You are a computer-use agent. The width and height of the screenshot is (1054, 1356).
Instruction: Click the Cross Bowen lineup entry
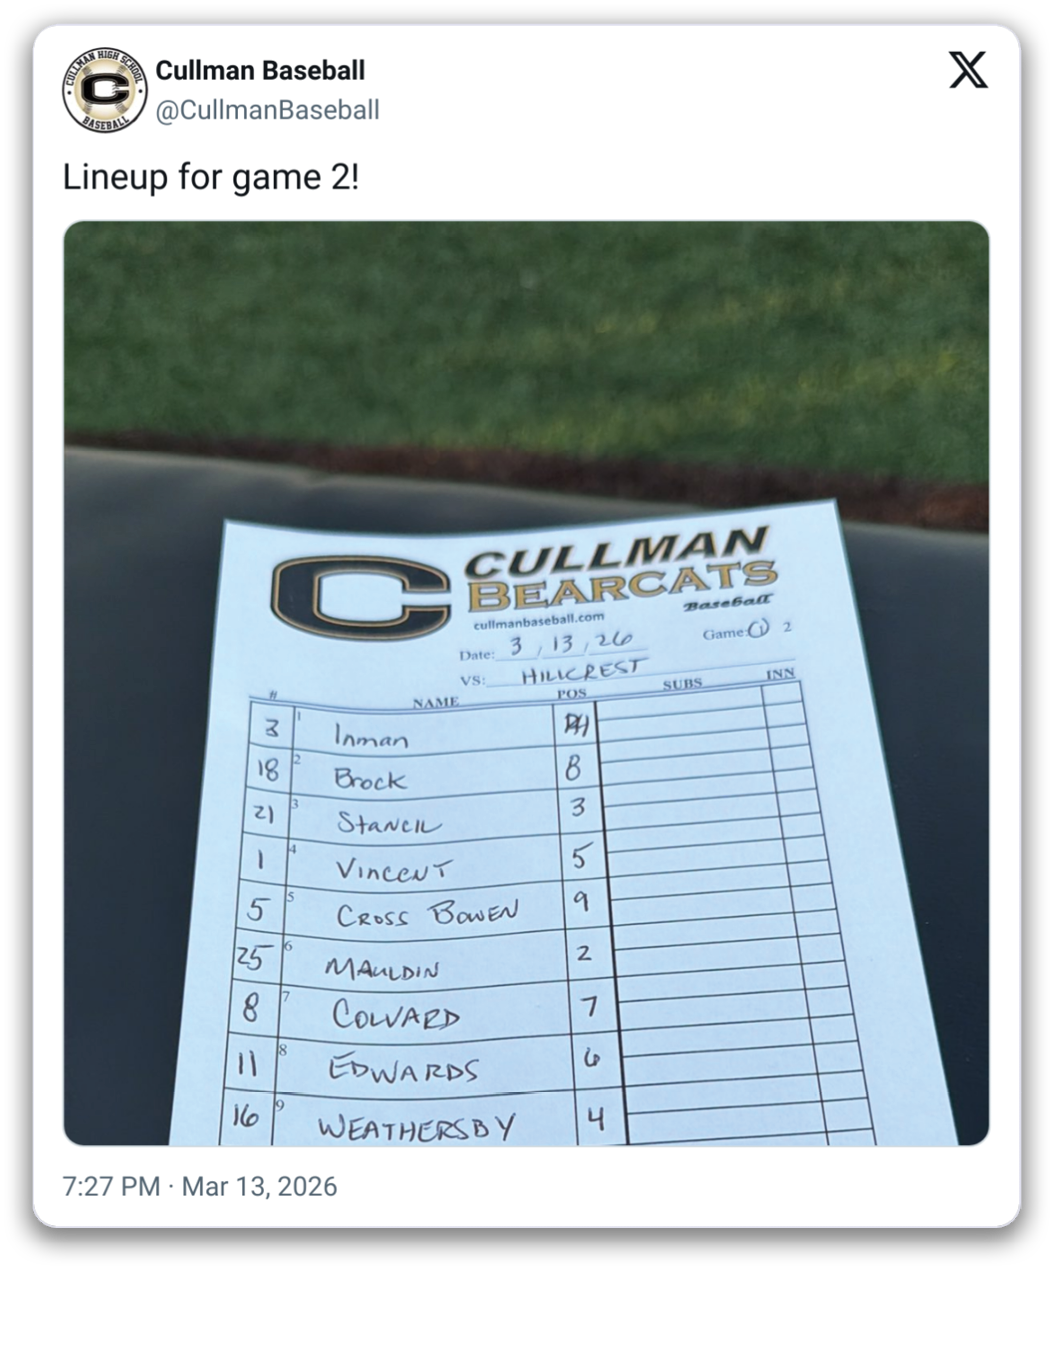pos(427,914)
